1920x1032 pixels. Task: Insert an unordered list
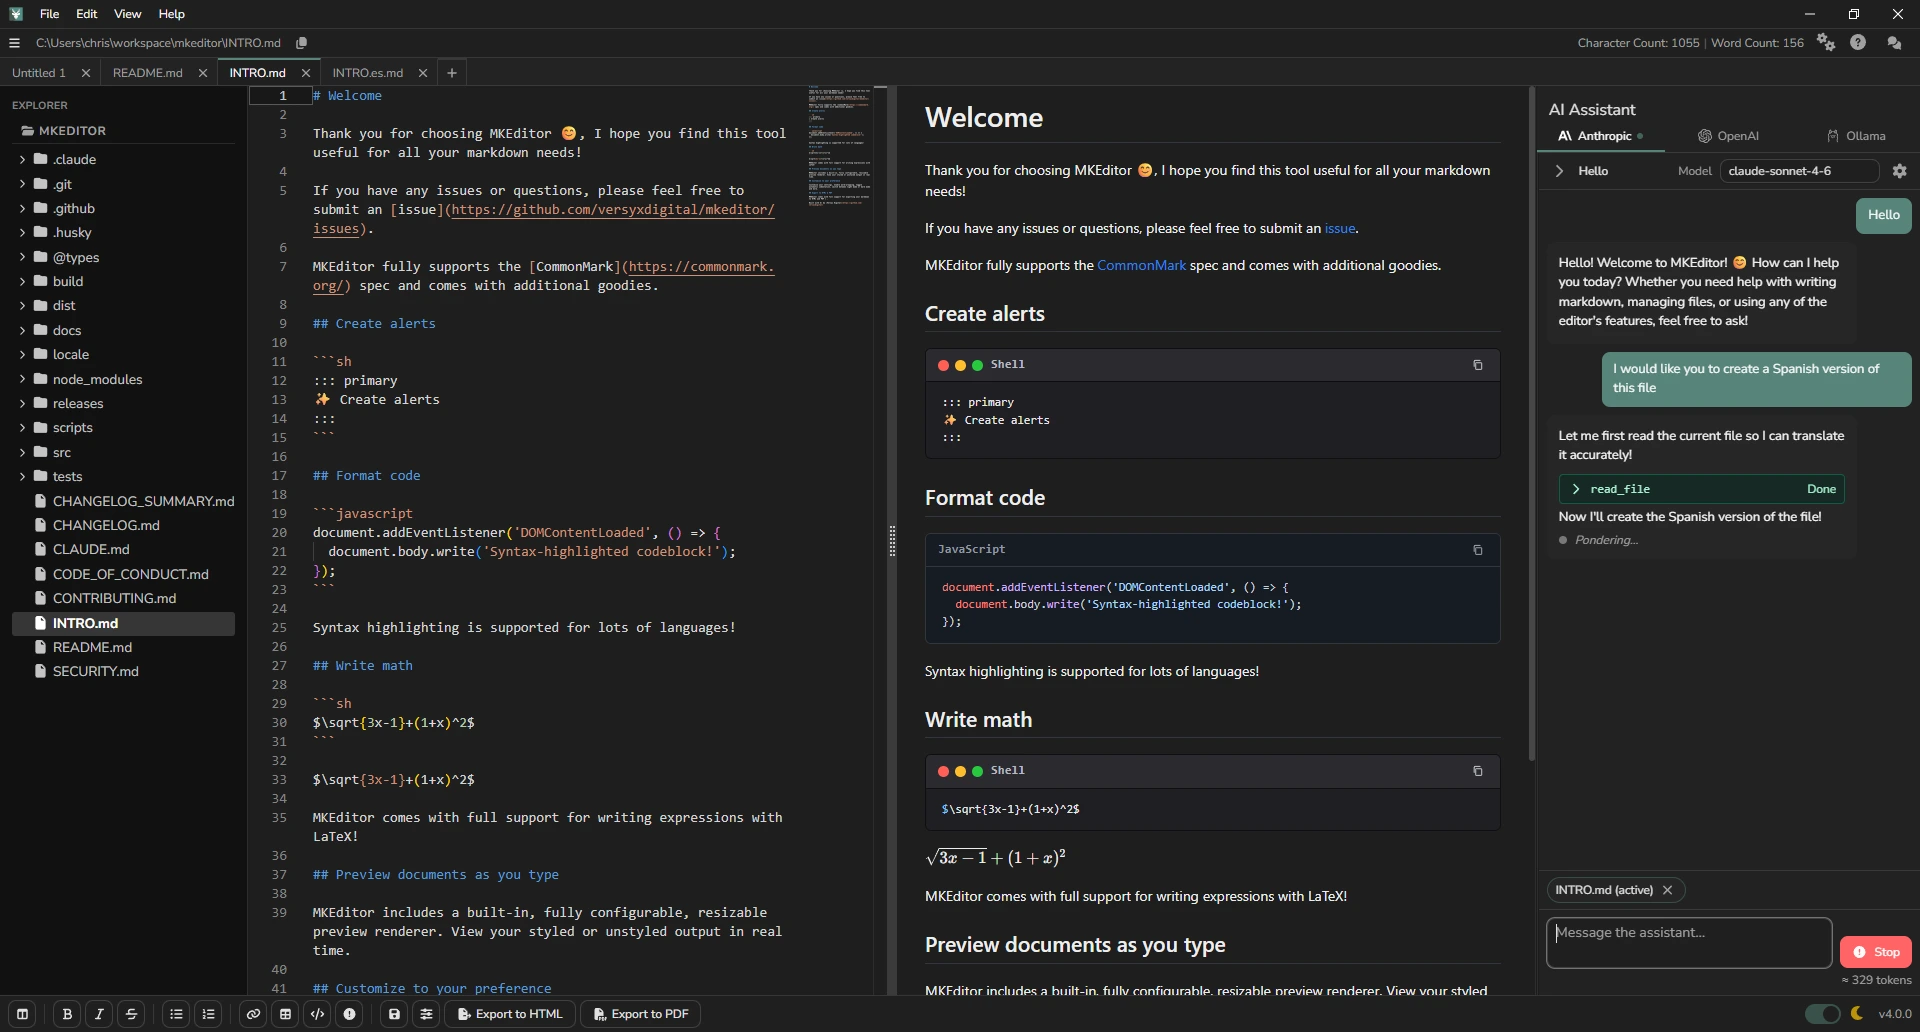click(x=176, y=1014)
